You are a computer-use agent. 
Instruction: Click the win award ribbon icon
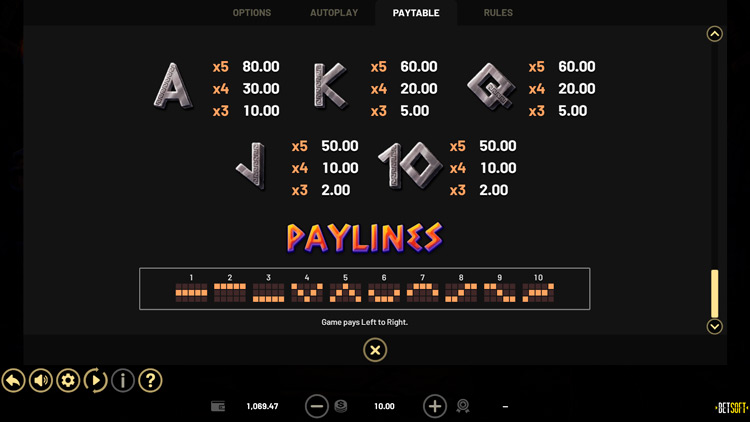click(463, 406)
